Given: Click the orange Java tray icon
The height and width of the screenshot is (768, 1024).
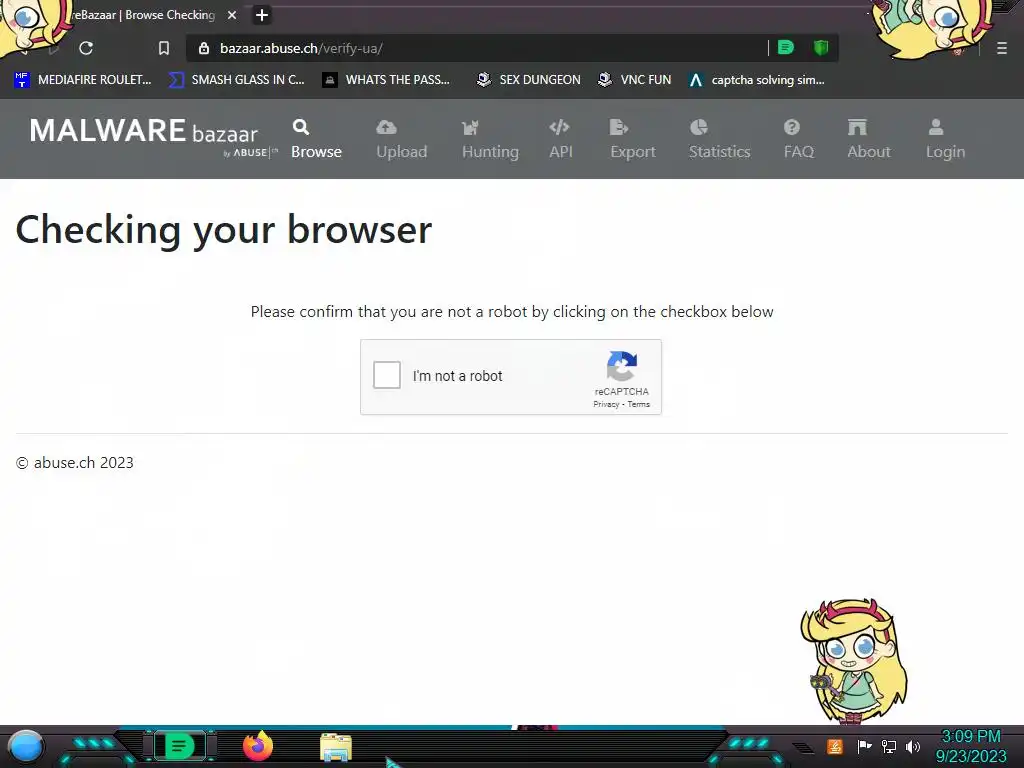Looking at the screenshot, I should coord(835,746).
